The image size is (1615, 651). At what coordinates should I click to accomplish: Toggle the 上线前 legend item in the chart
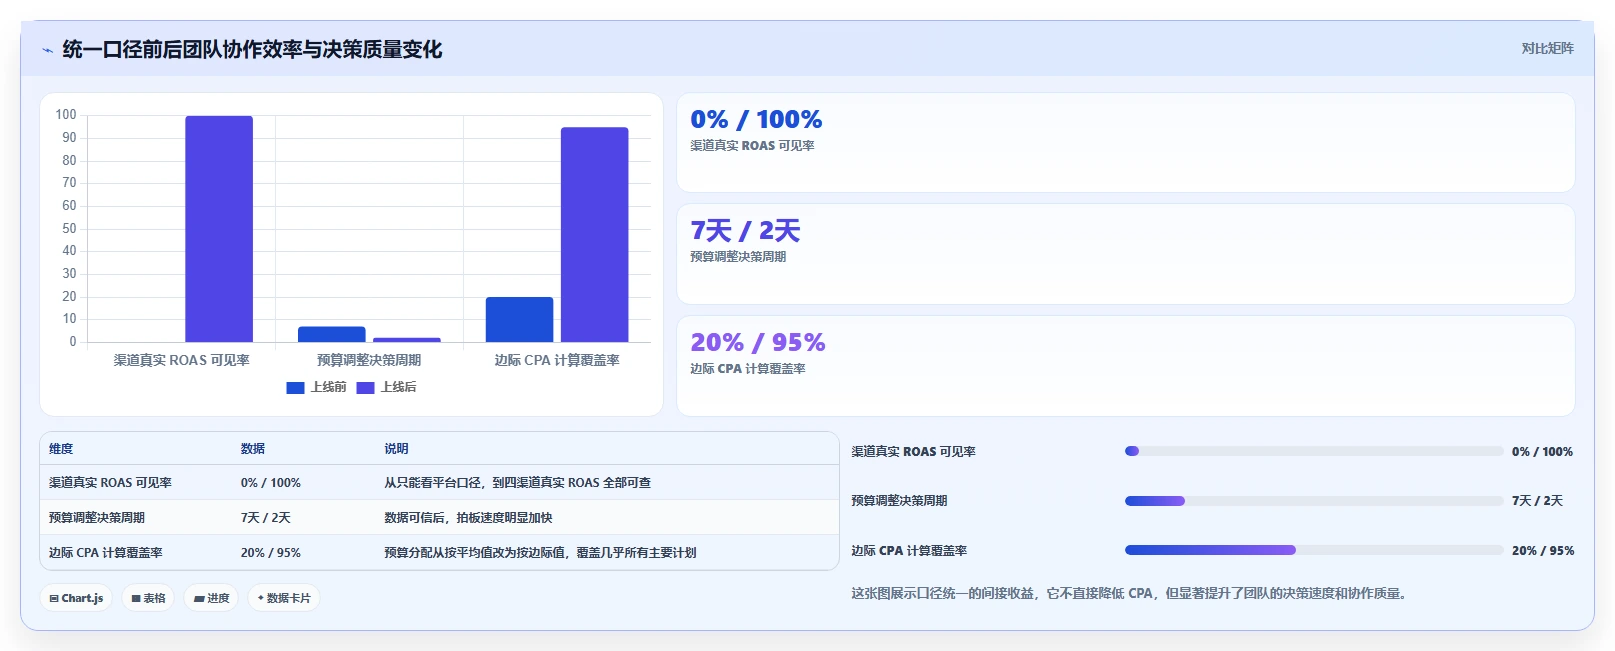tap(316, 387)
